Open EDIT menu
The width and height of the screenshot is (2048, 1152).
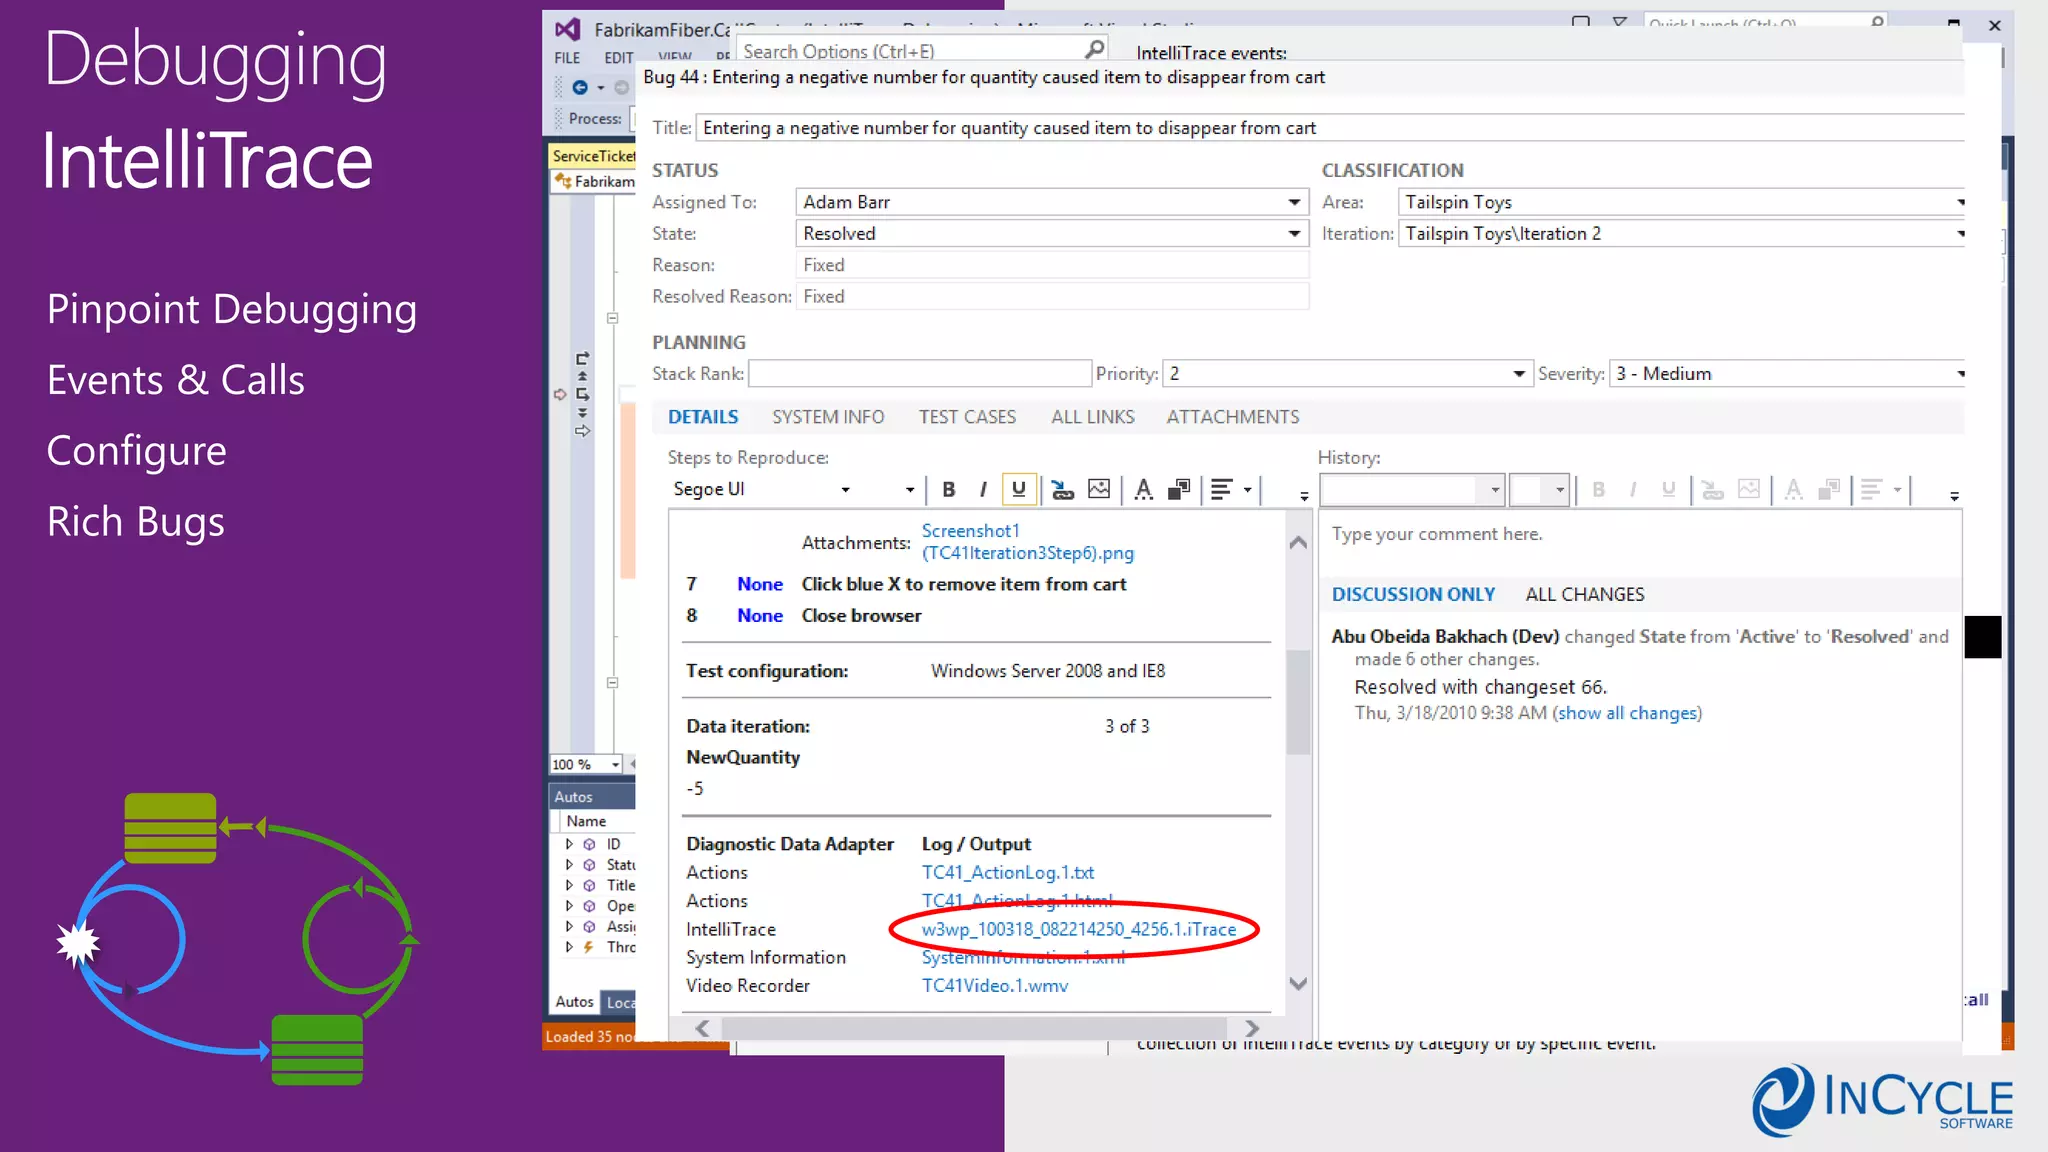tap(618, 58)
